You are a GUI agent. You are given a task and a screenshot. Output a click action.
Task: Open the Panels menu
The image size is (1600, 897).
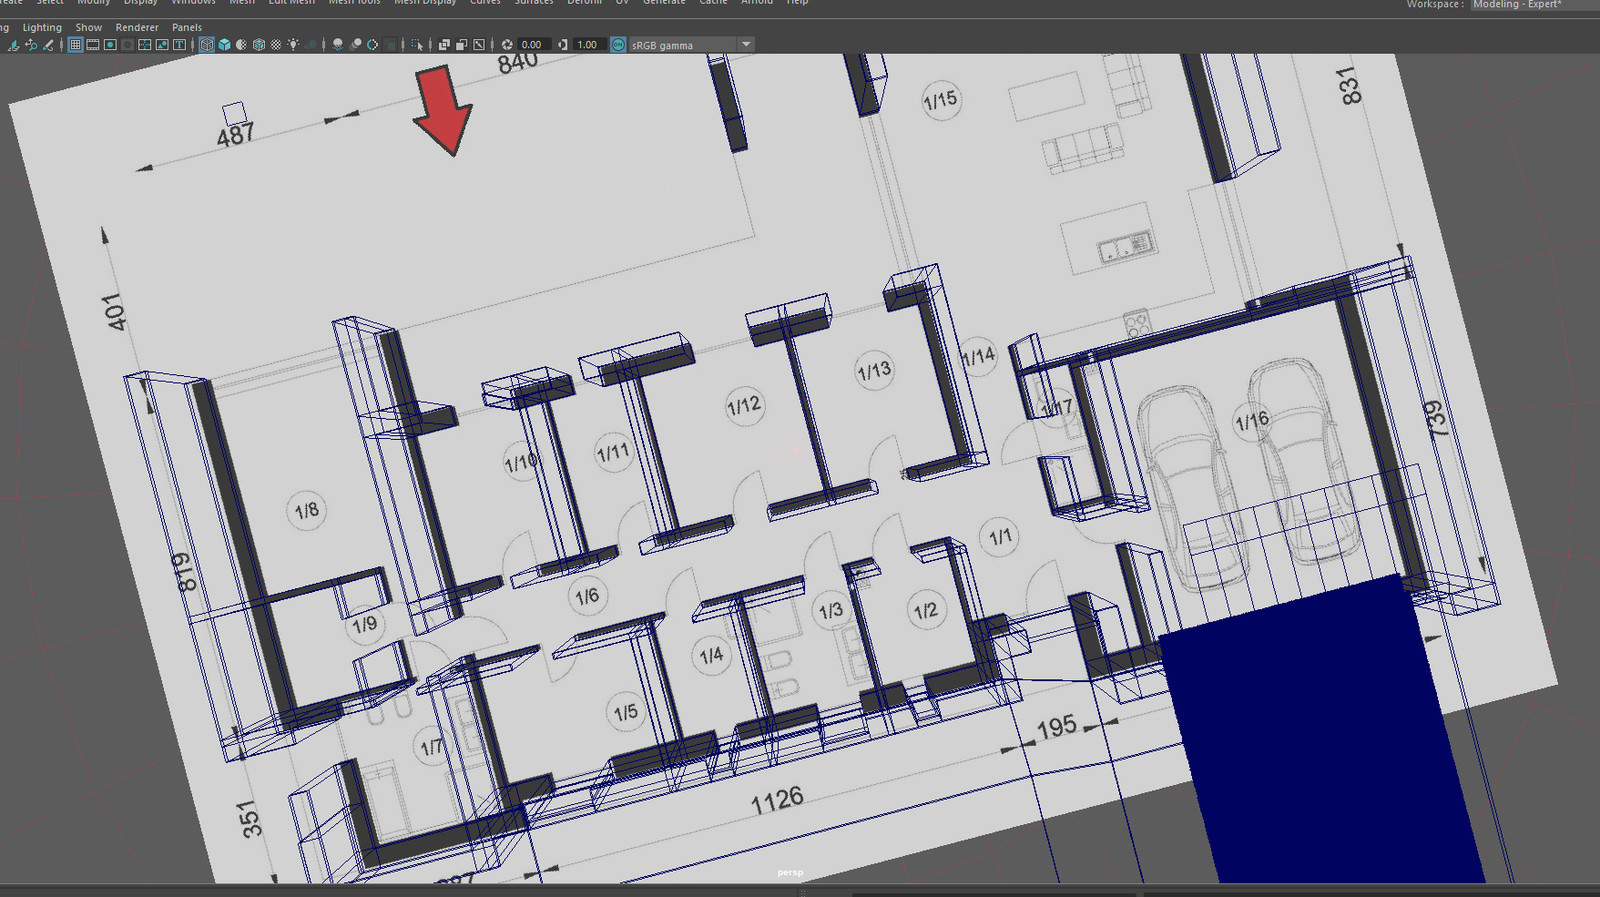(187, 27)
